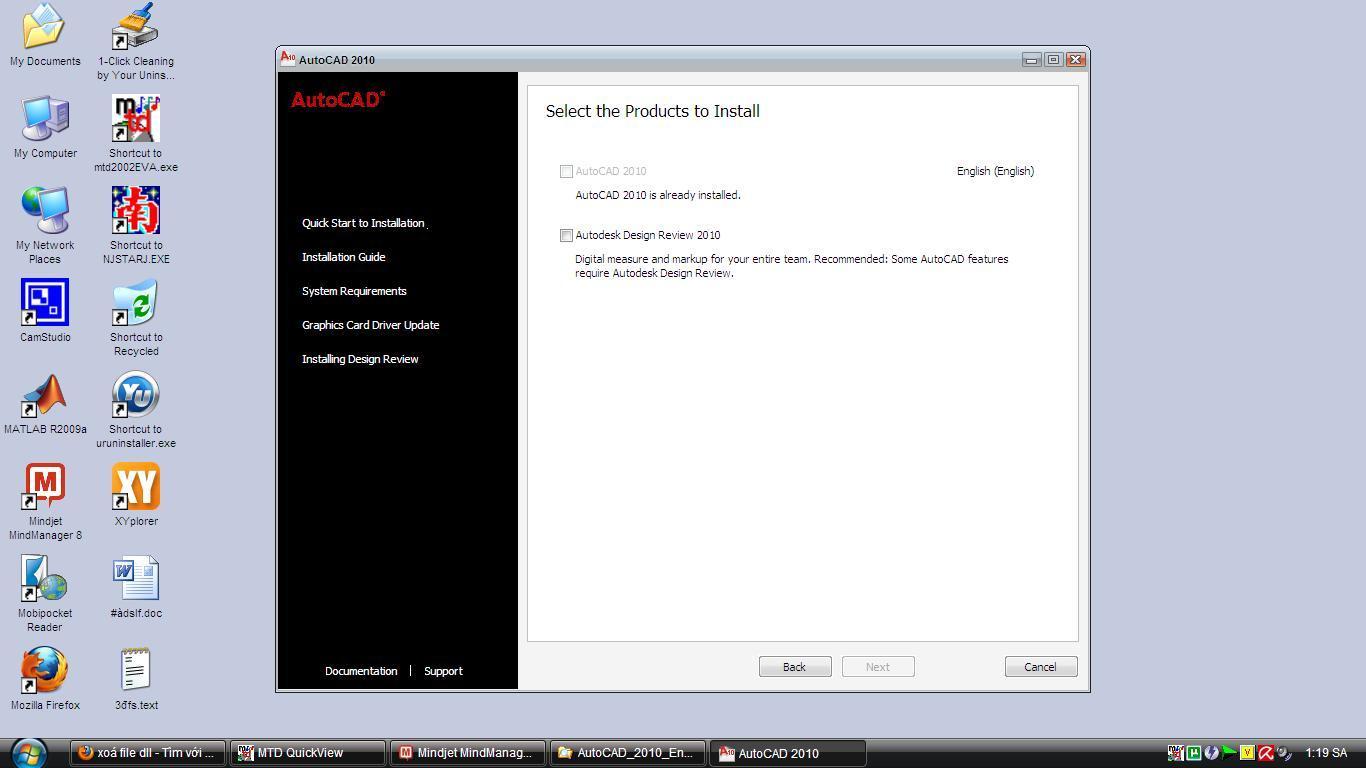Click the yellow V tray icon

point(1247,753)
